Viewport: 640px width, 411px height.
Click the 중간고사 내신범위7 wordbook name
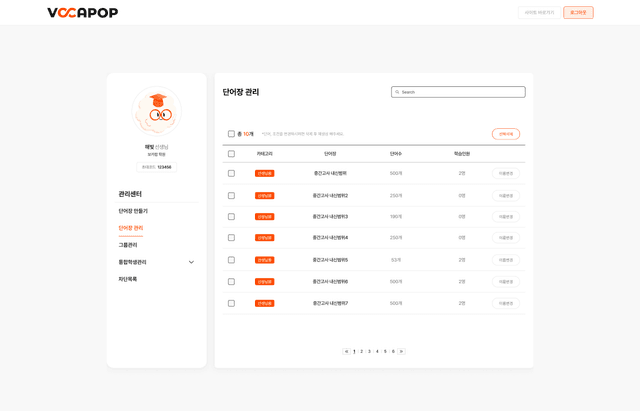click(x=330, y=303)
